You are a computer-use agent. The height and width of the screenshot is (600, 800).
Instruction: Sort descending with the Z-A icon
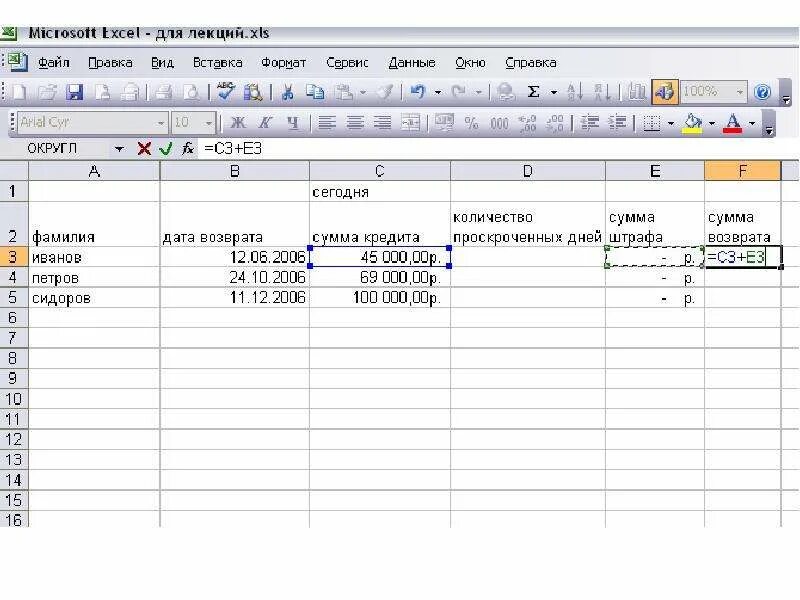point(602,92)
